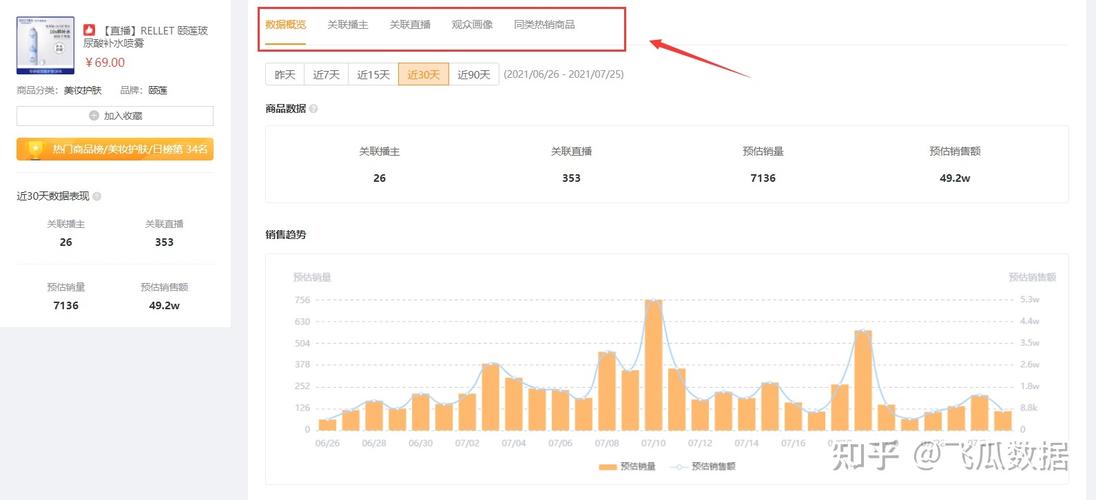Select the 近15天 date range button

tap(373, 74)
